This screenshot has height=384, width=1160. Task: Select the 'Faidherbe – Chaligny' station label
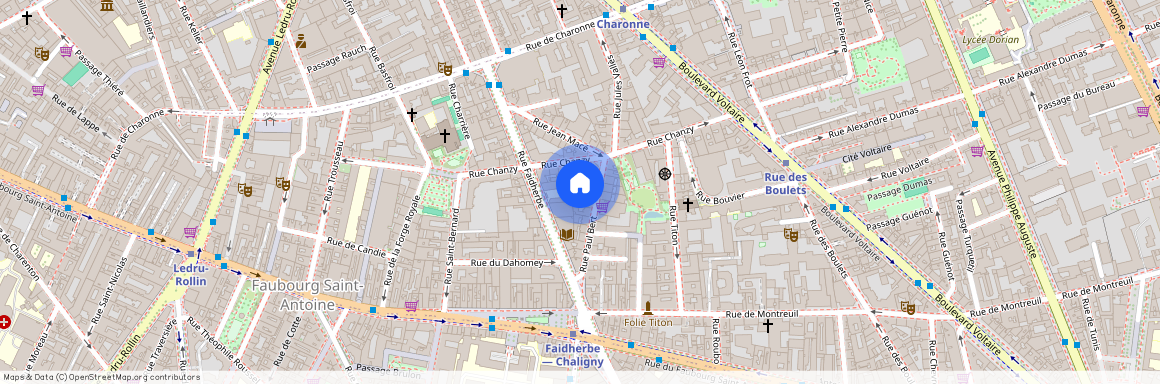(573, 355)
